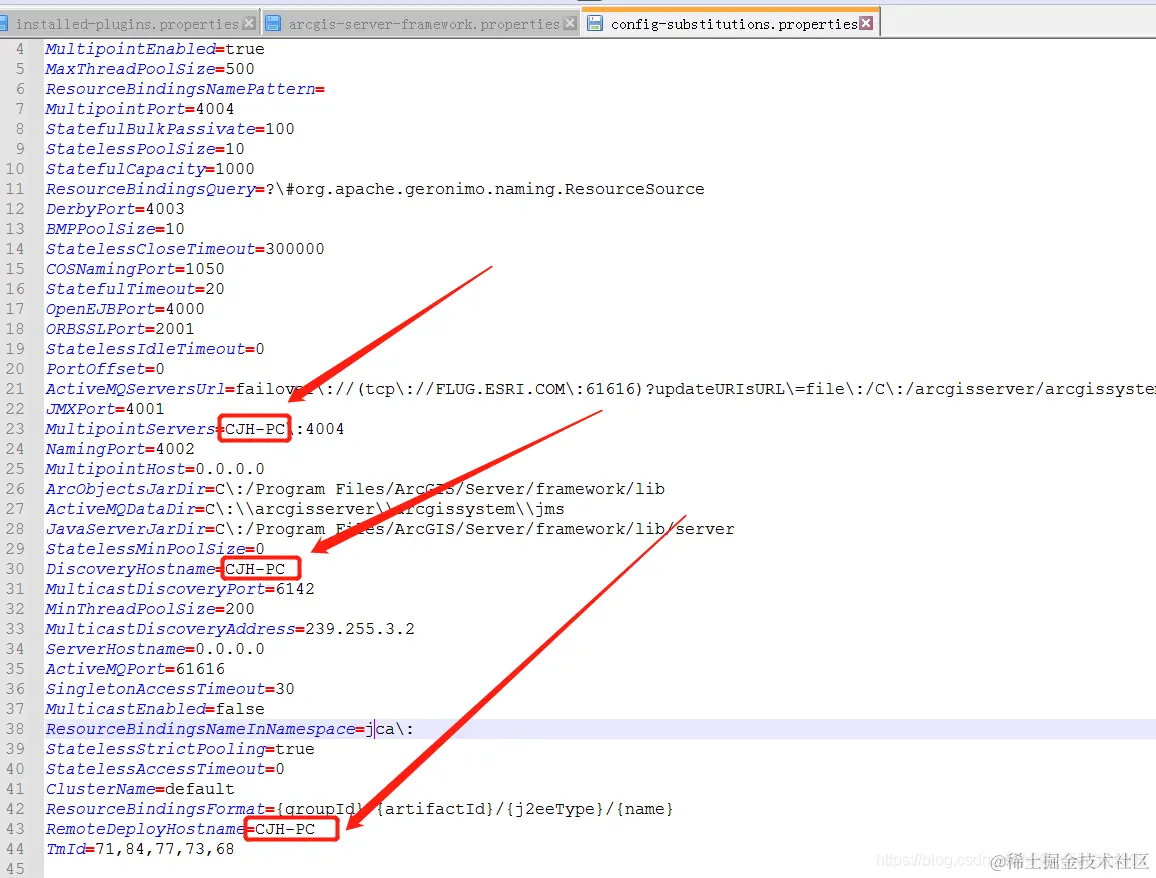The height and width of the screenshot is (878, 1156).
Task: Click the CJH-PC value of MultipointServers
Action: point(255,428)
